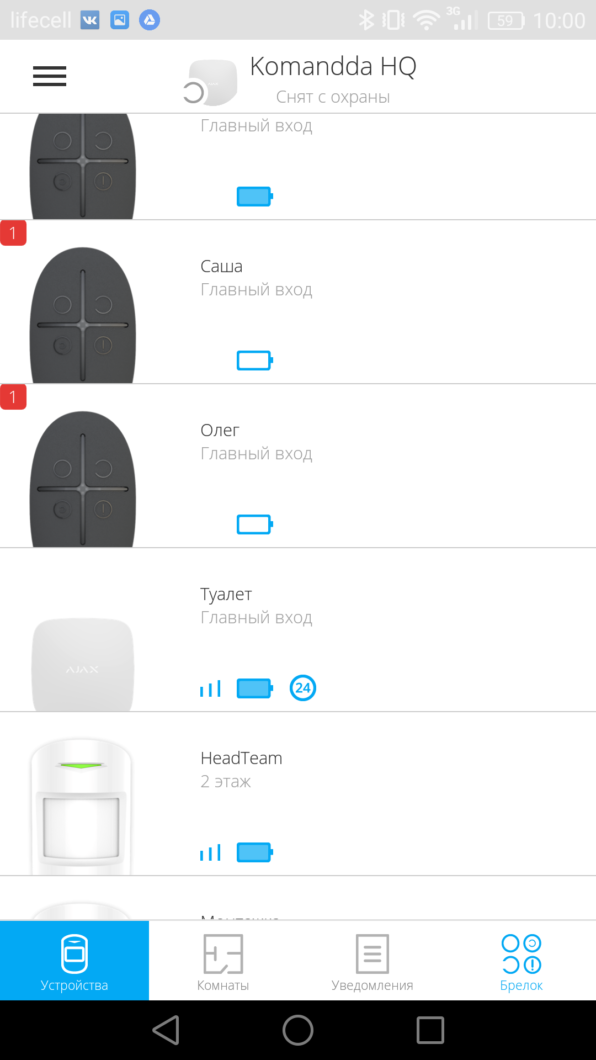
Task: Tap the red badge on Олег
Action: click(13, 397)
